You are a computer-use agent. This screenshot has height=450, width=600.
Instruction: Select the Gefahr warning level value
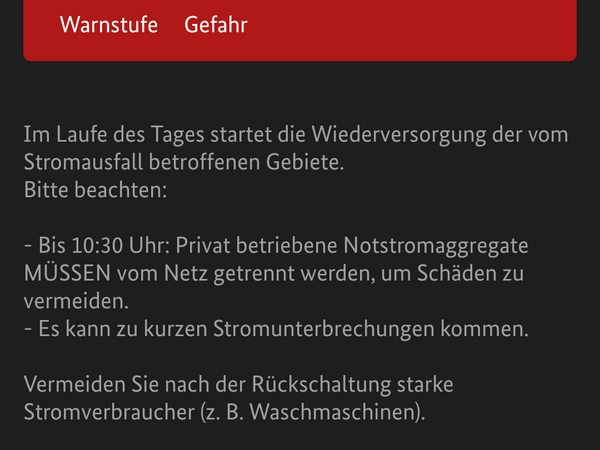pos(216,25)
